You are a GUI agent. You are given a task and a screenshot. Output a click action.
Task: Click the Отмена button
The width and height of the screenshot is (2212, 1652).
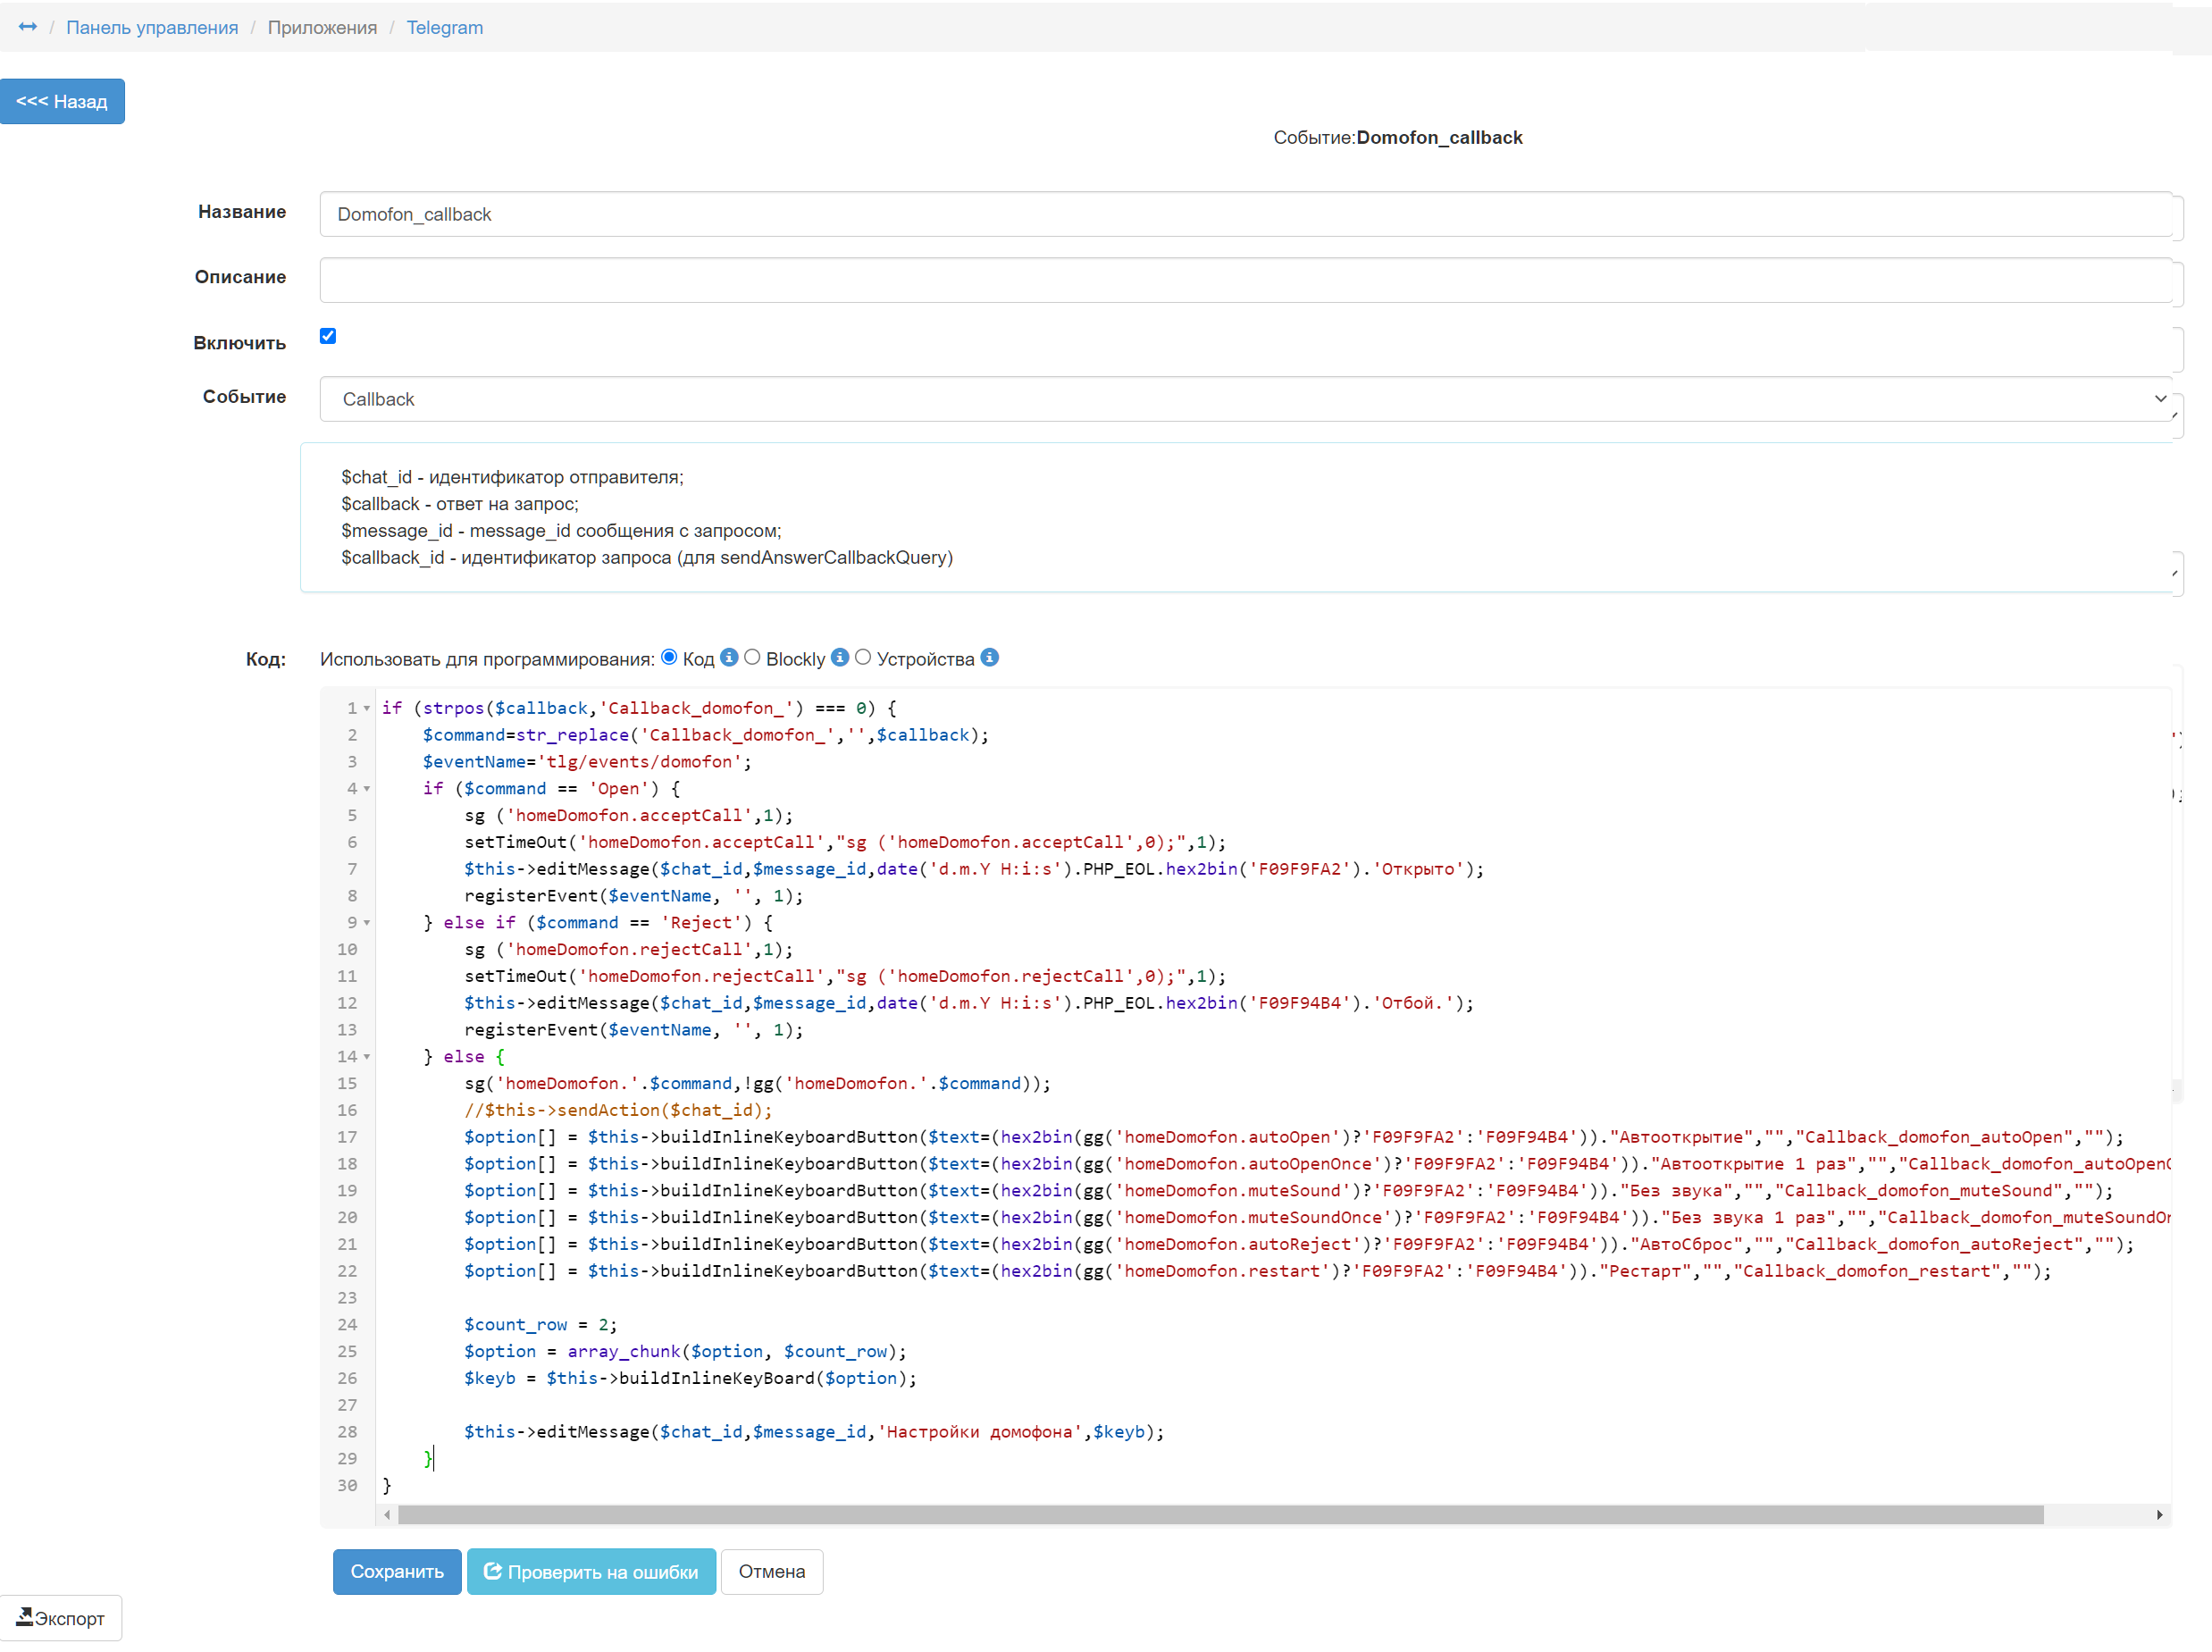click(x=772, y=1571)
